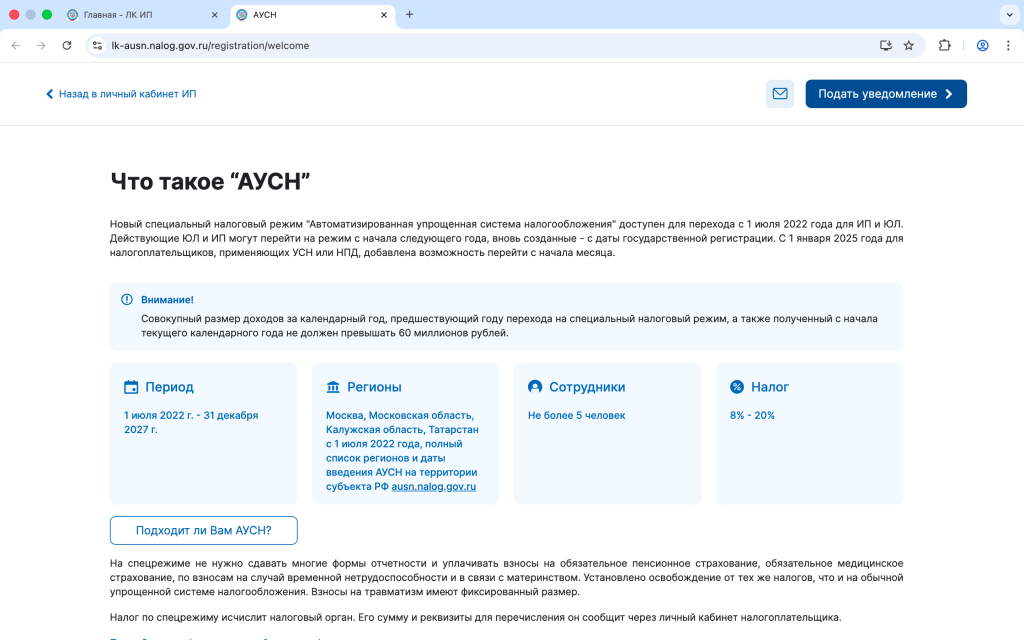Expand the tab search dropdown arrow

(x=1007, y=14)
